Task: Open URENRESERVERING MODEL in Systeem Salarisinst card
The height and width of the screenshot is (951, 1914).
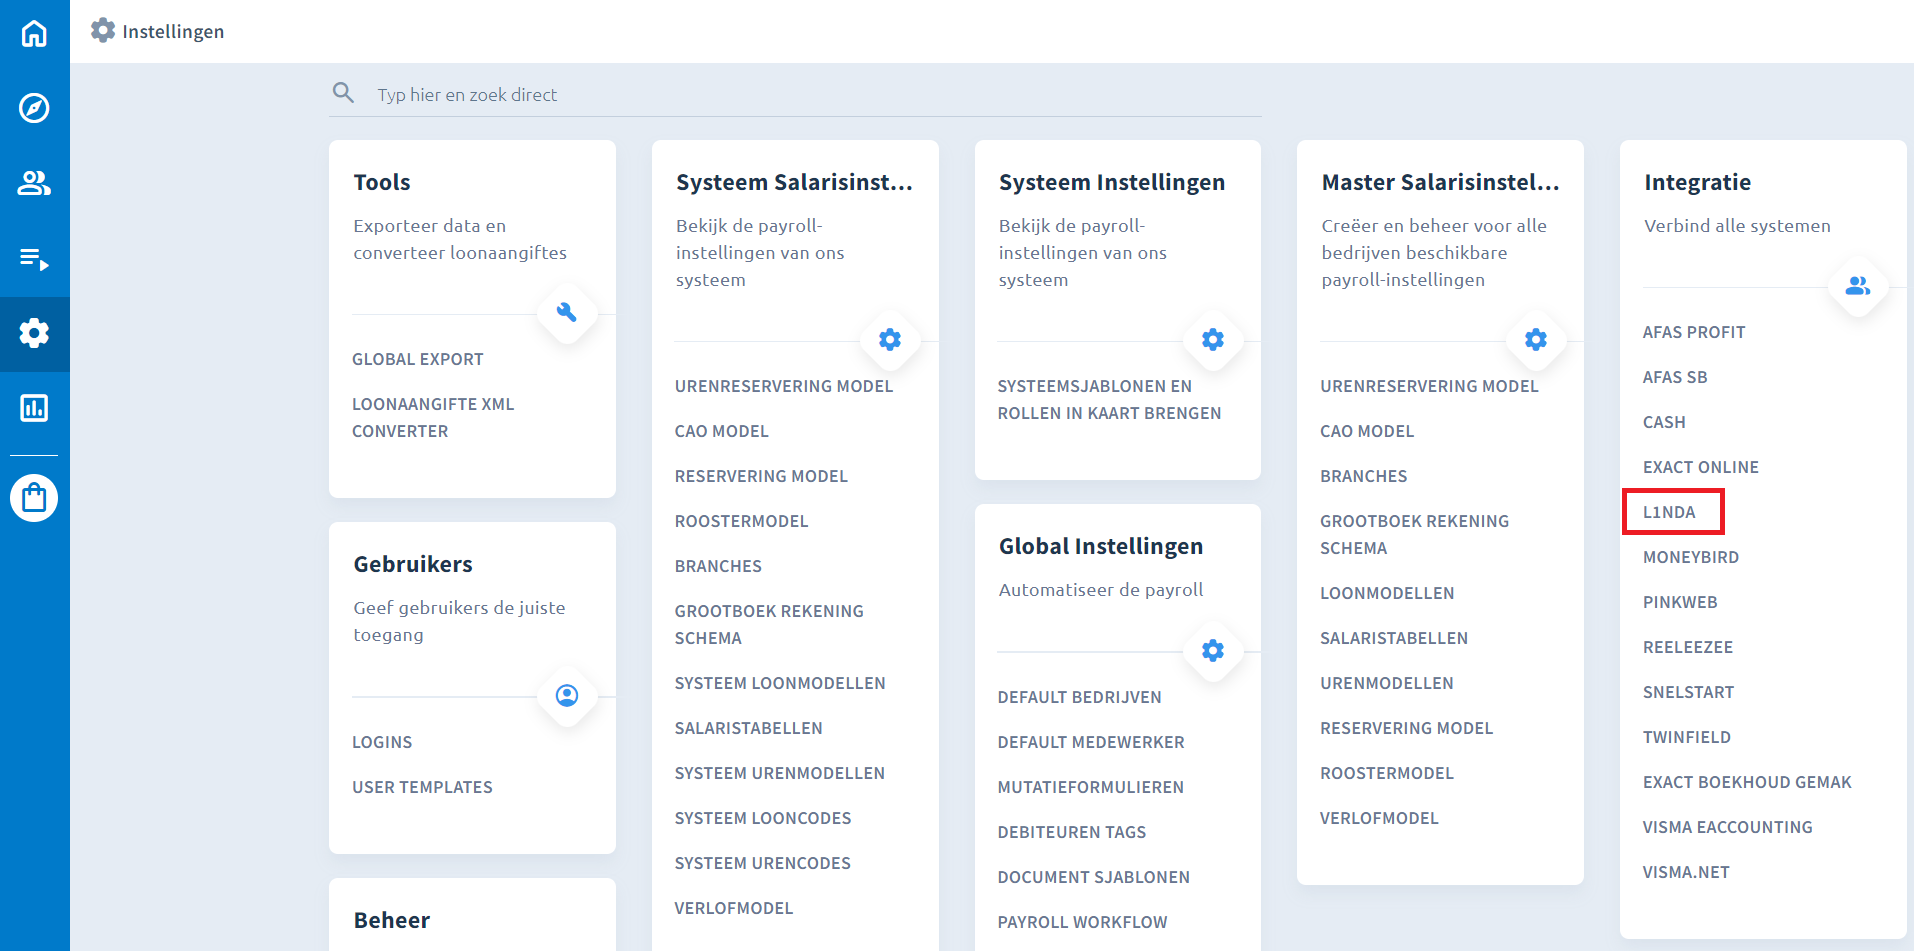Action: pyautogui.click(x=784, y=386)
